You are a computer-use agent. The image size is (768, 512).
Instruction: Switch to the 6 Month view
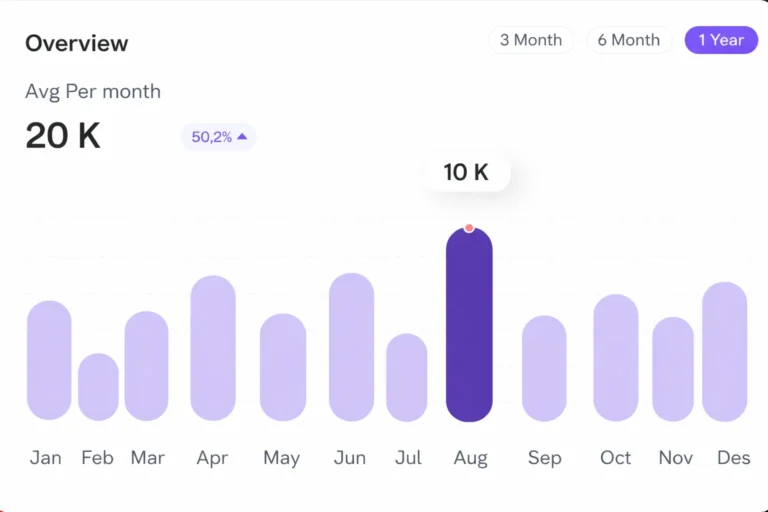point(628,40)
